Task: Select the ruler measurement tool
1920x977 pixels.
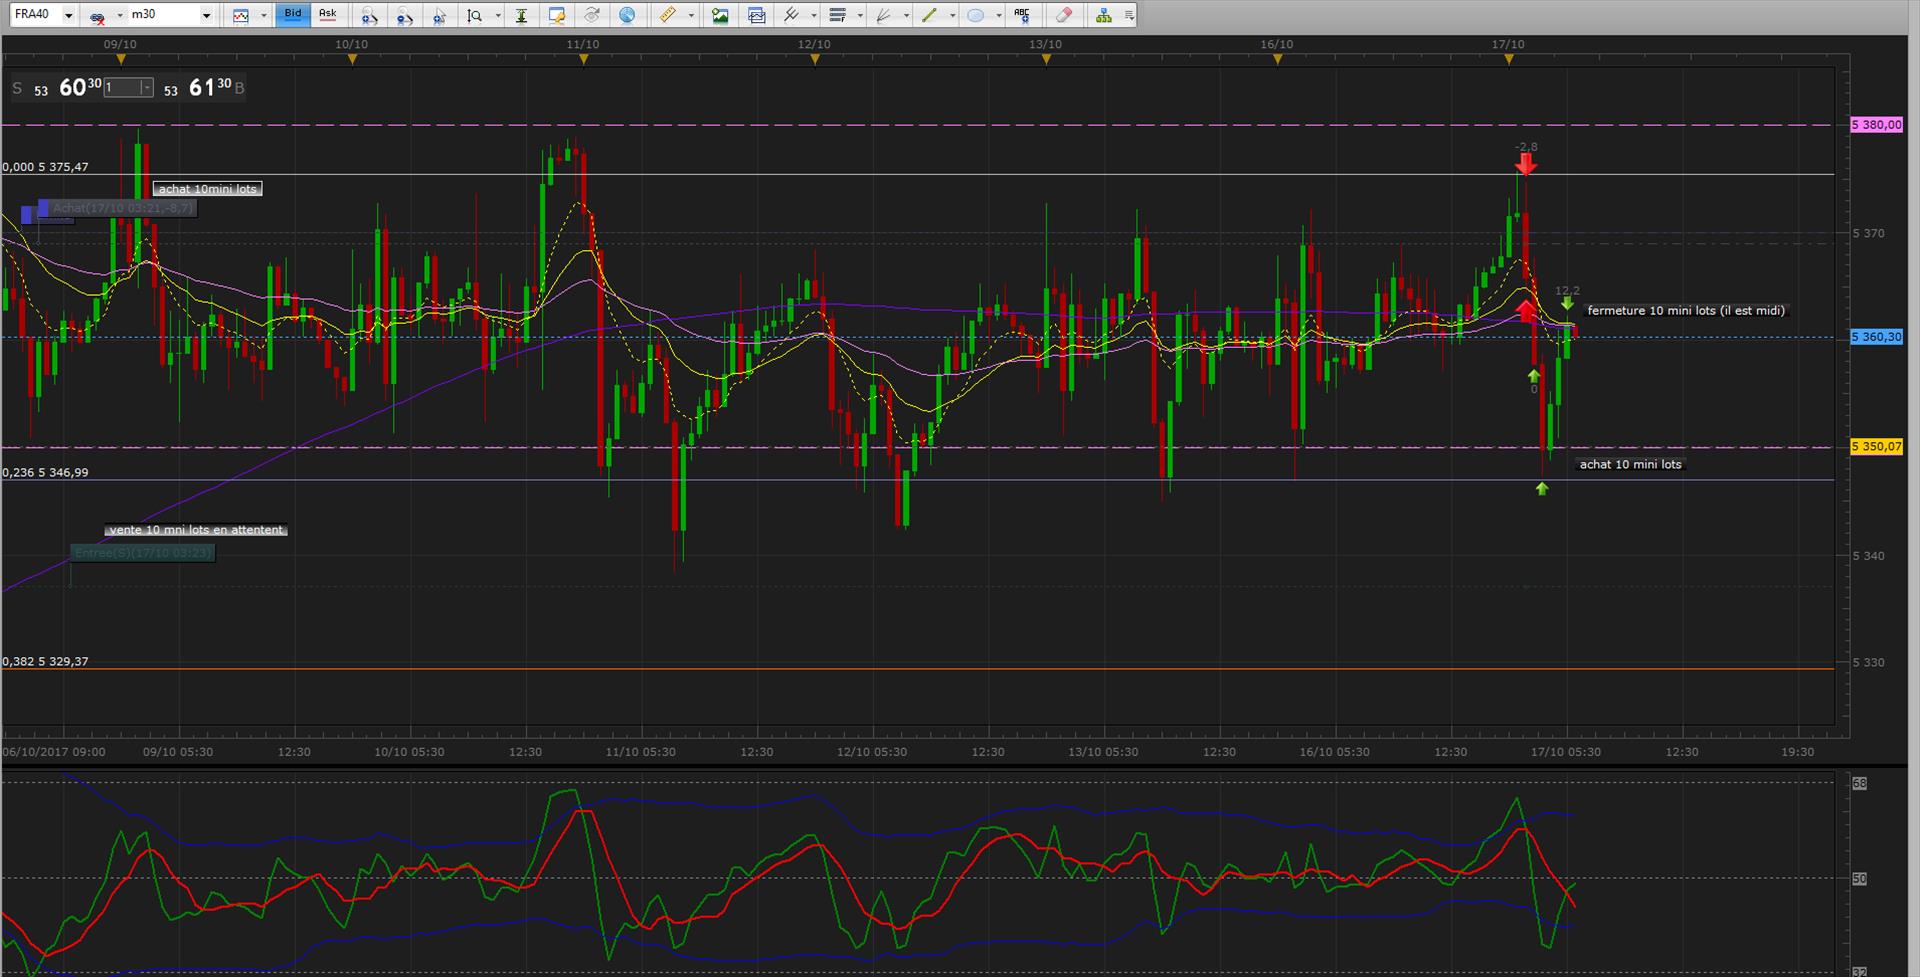Action: [667, 16]
